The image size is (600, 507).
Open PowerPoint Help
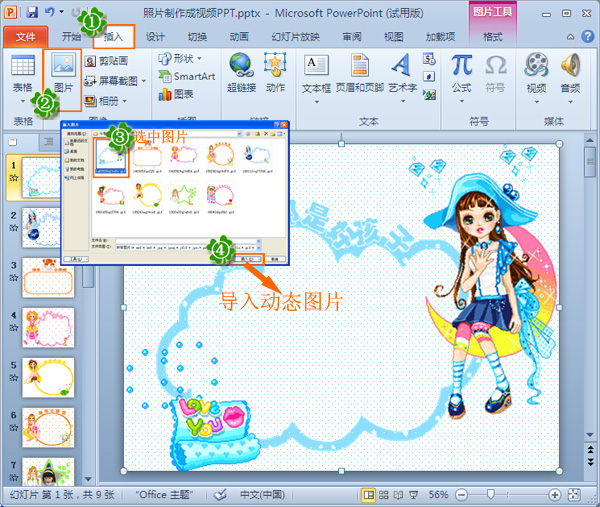[x=588, y=37]
